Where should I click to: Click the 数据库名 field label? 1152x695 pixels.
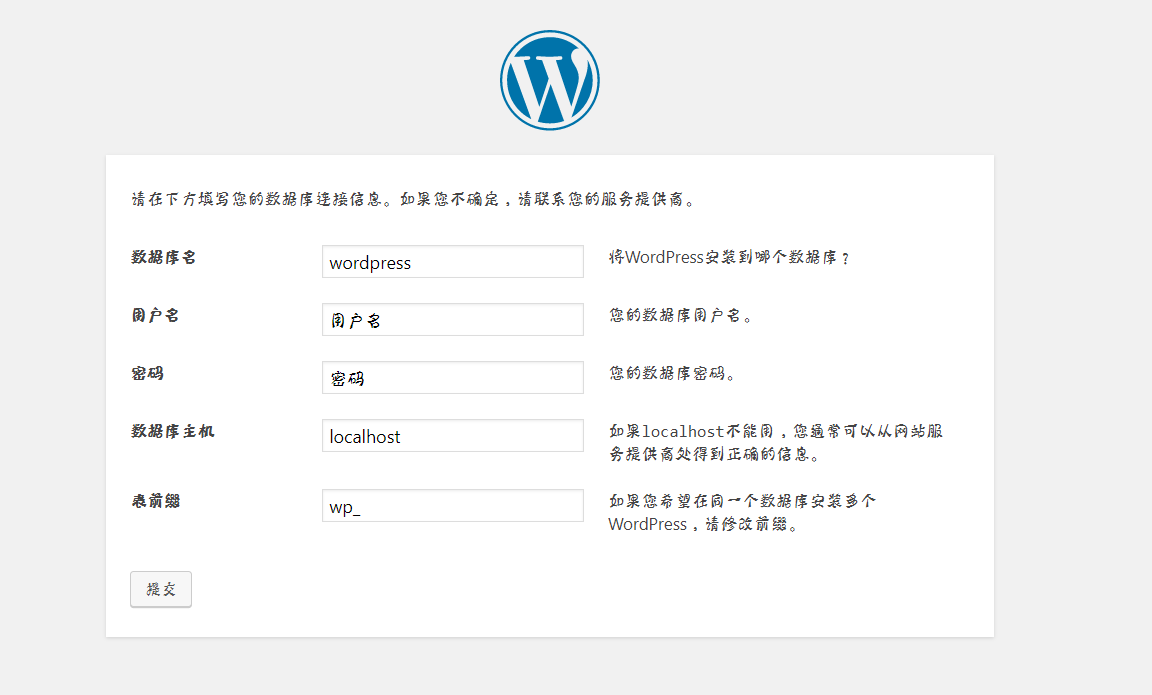tap(163, 257)
